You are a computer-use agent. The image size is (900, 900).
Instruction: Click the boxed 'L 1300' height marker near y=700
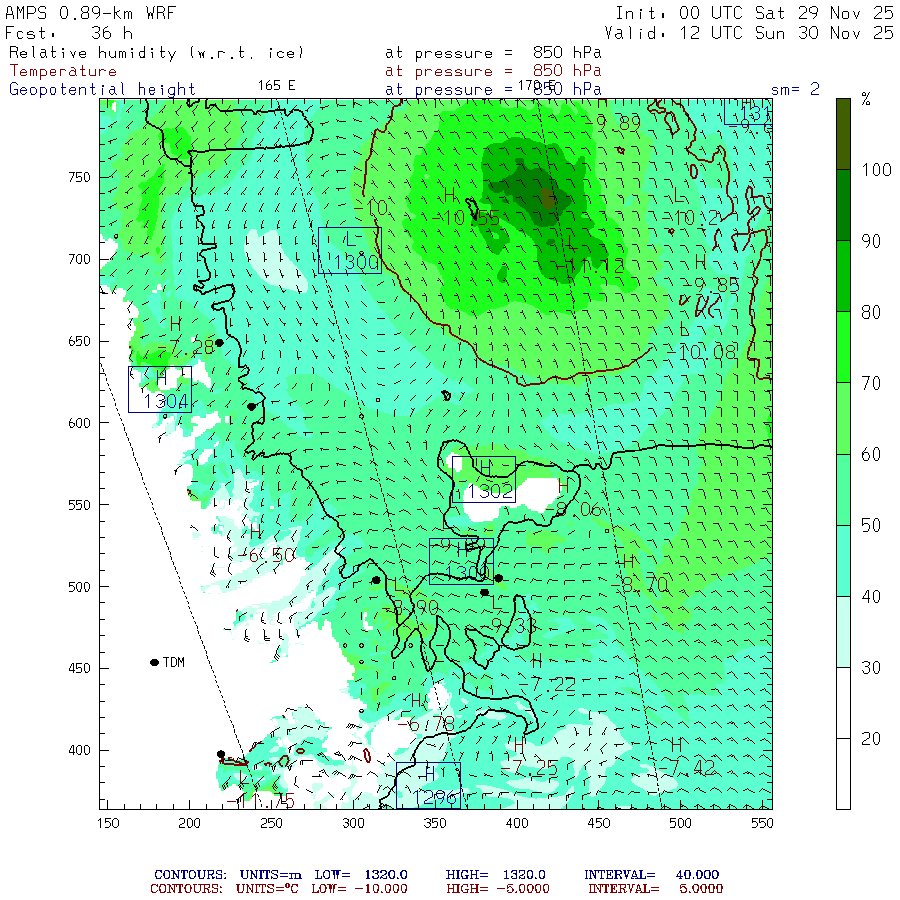(x=350, y=250)
